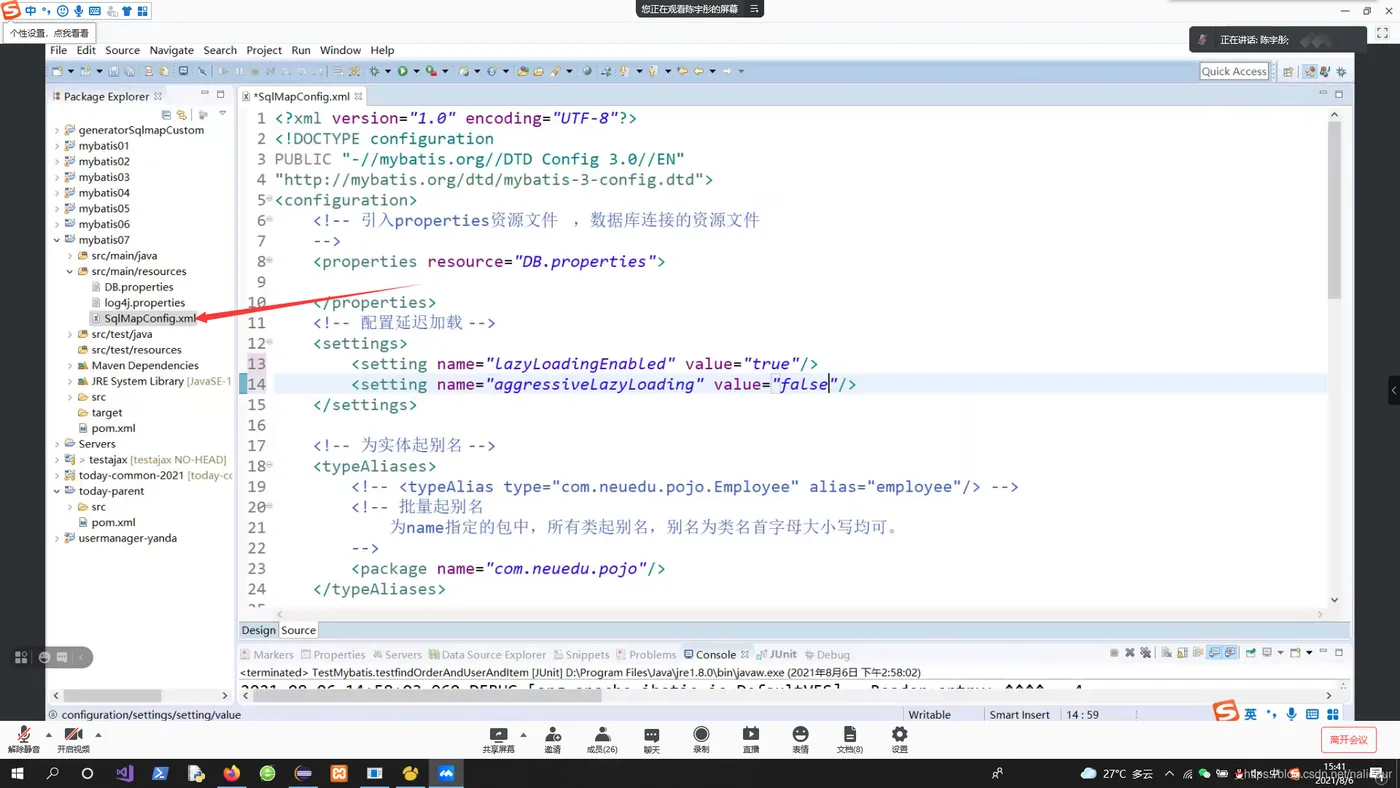Click the Record button in the meeting bar
The height and width of the screenshot is (788, 1400).
pyautogui.click(x=701, y=739)
